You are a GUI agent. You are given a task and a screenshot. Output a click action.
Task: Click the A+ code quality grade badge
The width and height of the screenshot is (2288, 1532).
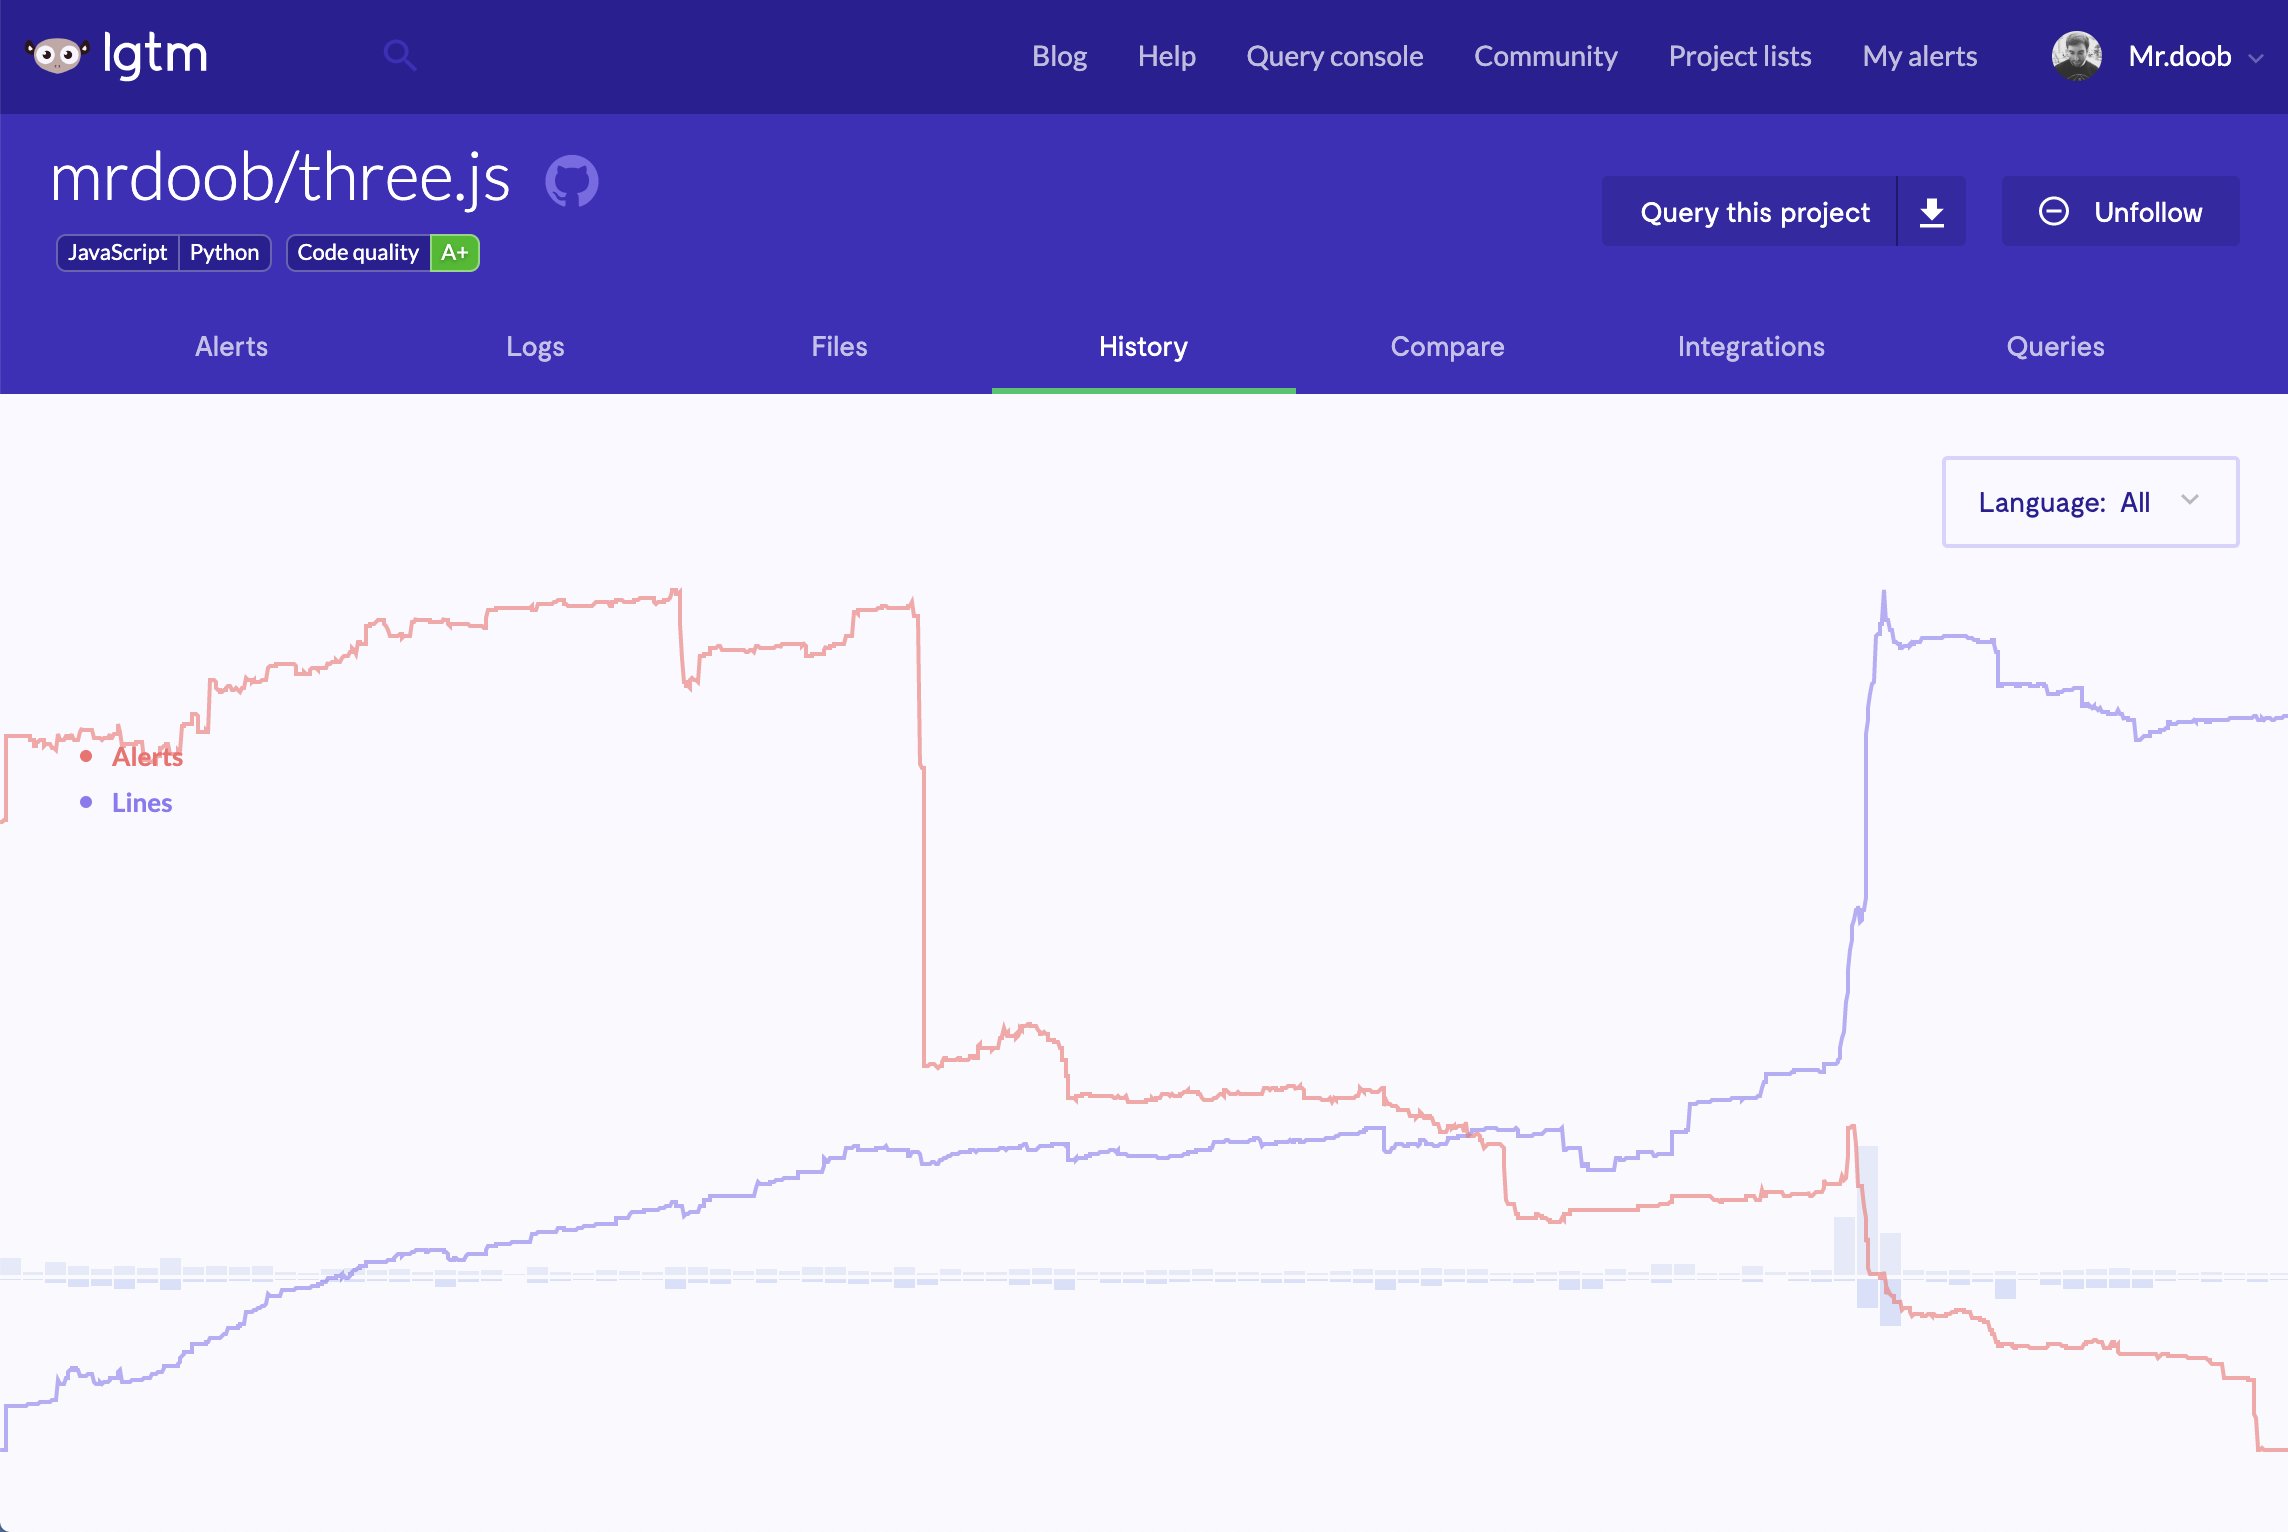click(x=454, y=253)
